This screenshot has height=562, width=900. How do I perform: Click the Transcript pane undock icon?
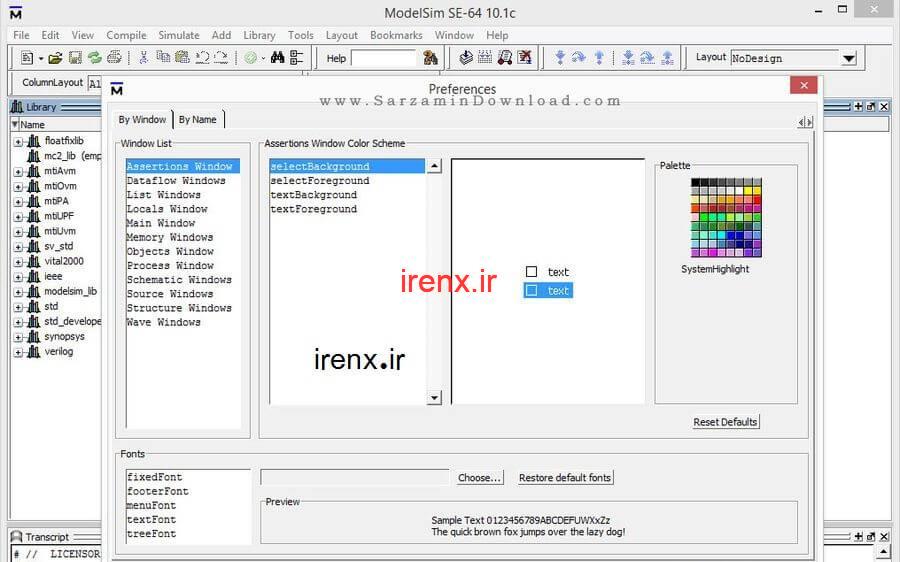[x=871, y=536]
